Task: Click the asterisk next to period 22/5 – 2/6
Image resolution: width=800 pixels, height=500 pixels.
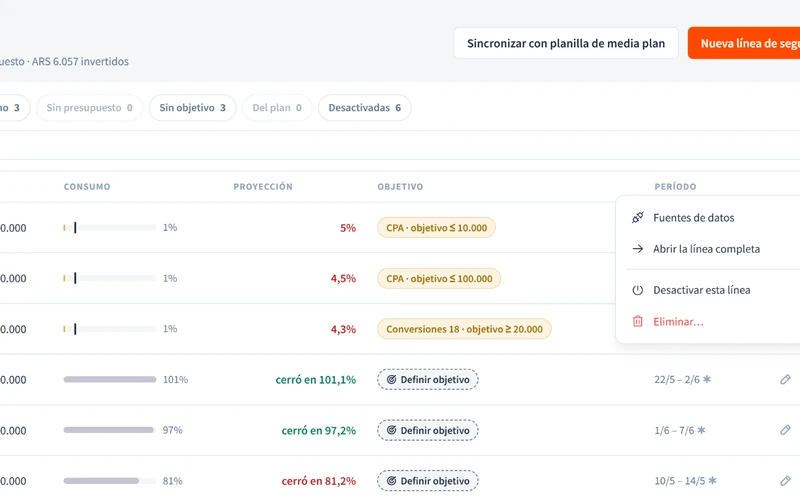Action: [x=707, y=379]
